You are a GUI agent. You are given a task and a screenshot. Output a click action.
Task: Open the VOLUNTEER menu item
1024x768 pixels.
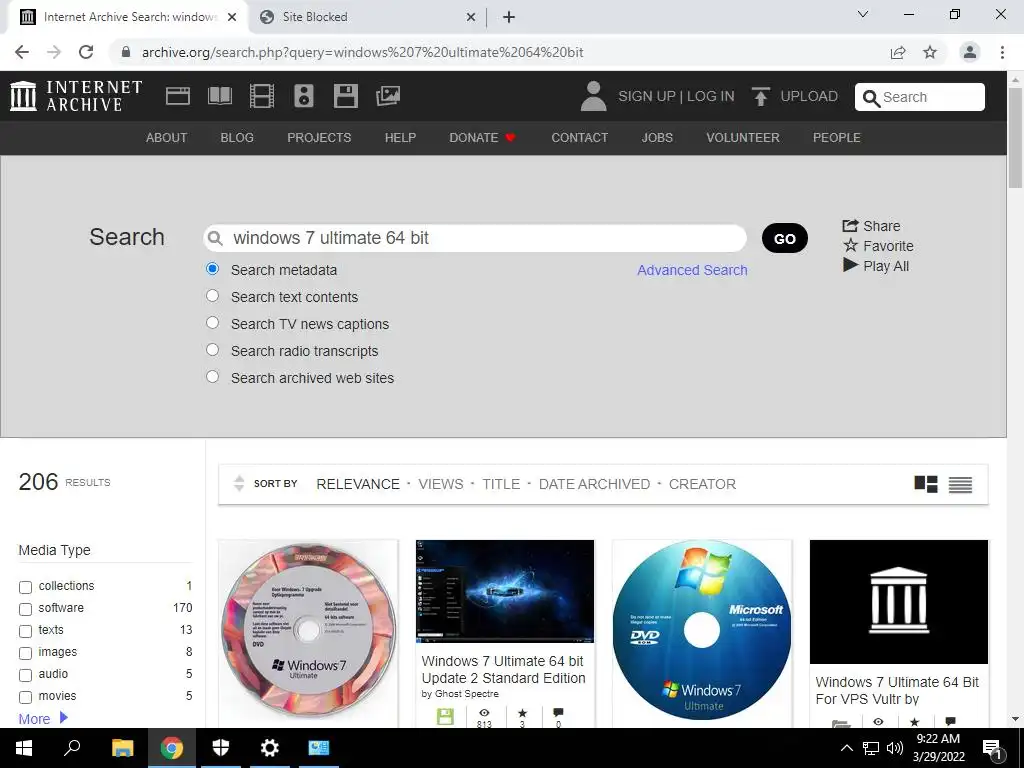pos(743,138)
